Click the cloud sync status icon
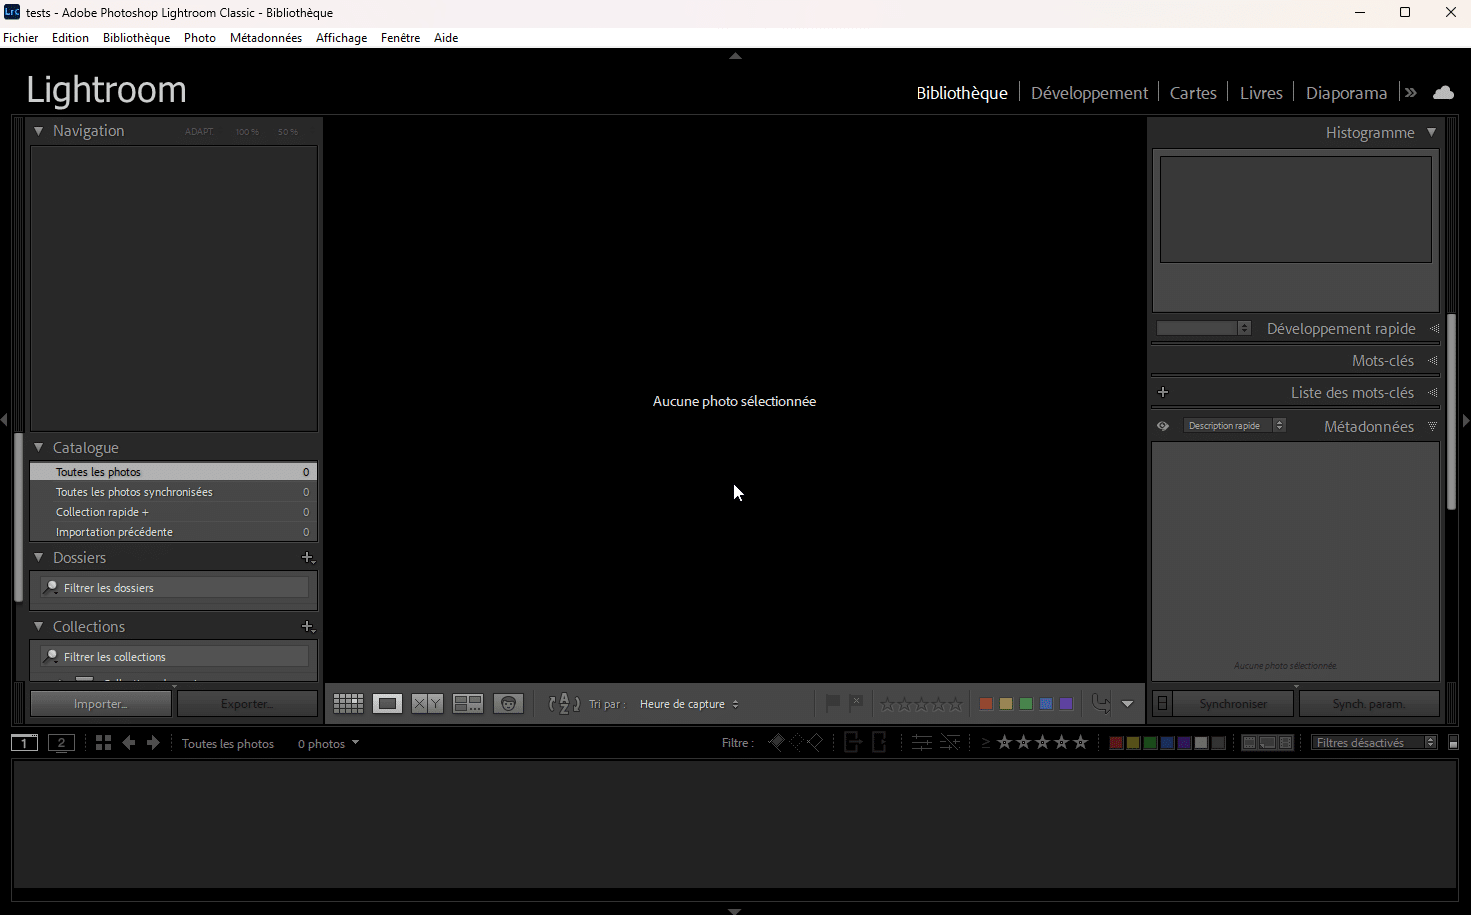Screen dimensions: 1471x915 point(1443,93)
